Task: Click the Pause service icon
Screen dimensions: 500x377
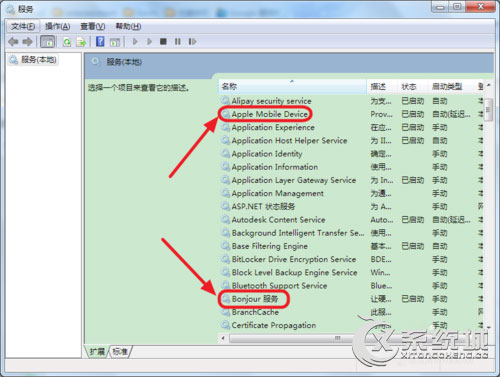Action: coord(178,42)
